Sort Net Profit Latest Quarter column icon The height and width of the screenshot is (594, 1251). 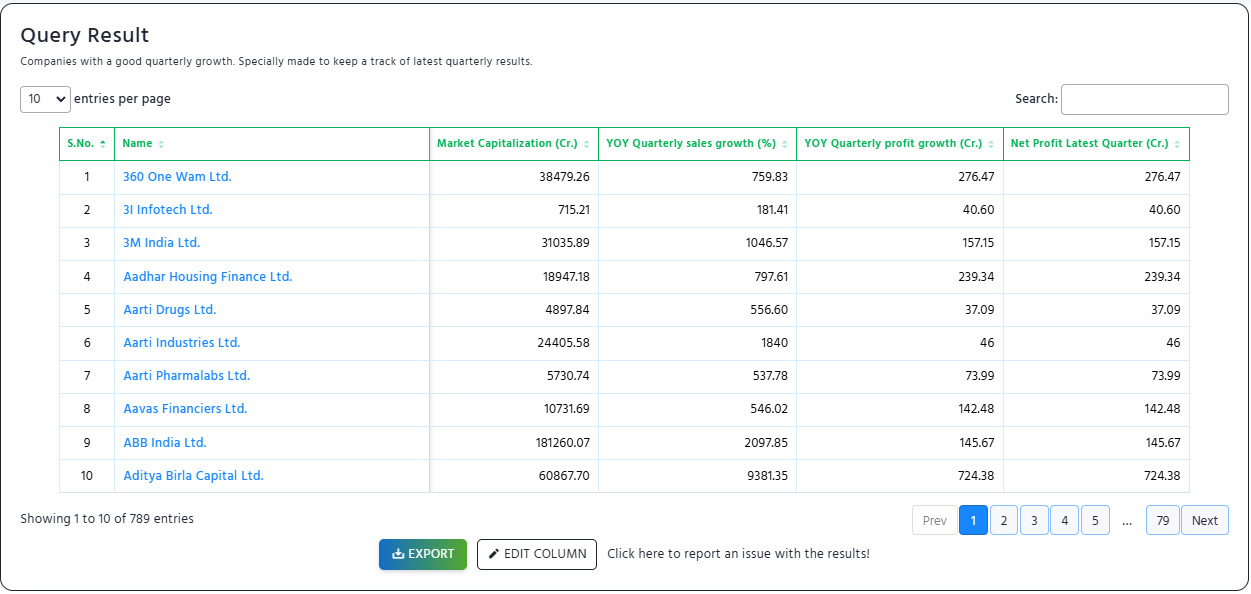pos(1177,144)
